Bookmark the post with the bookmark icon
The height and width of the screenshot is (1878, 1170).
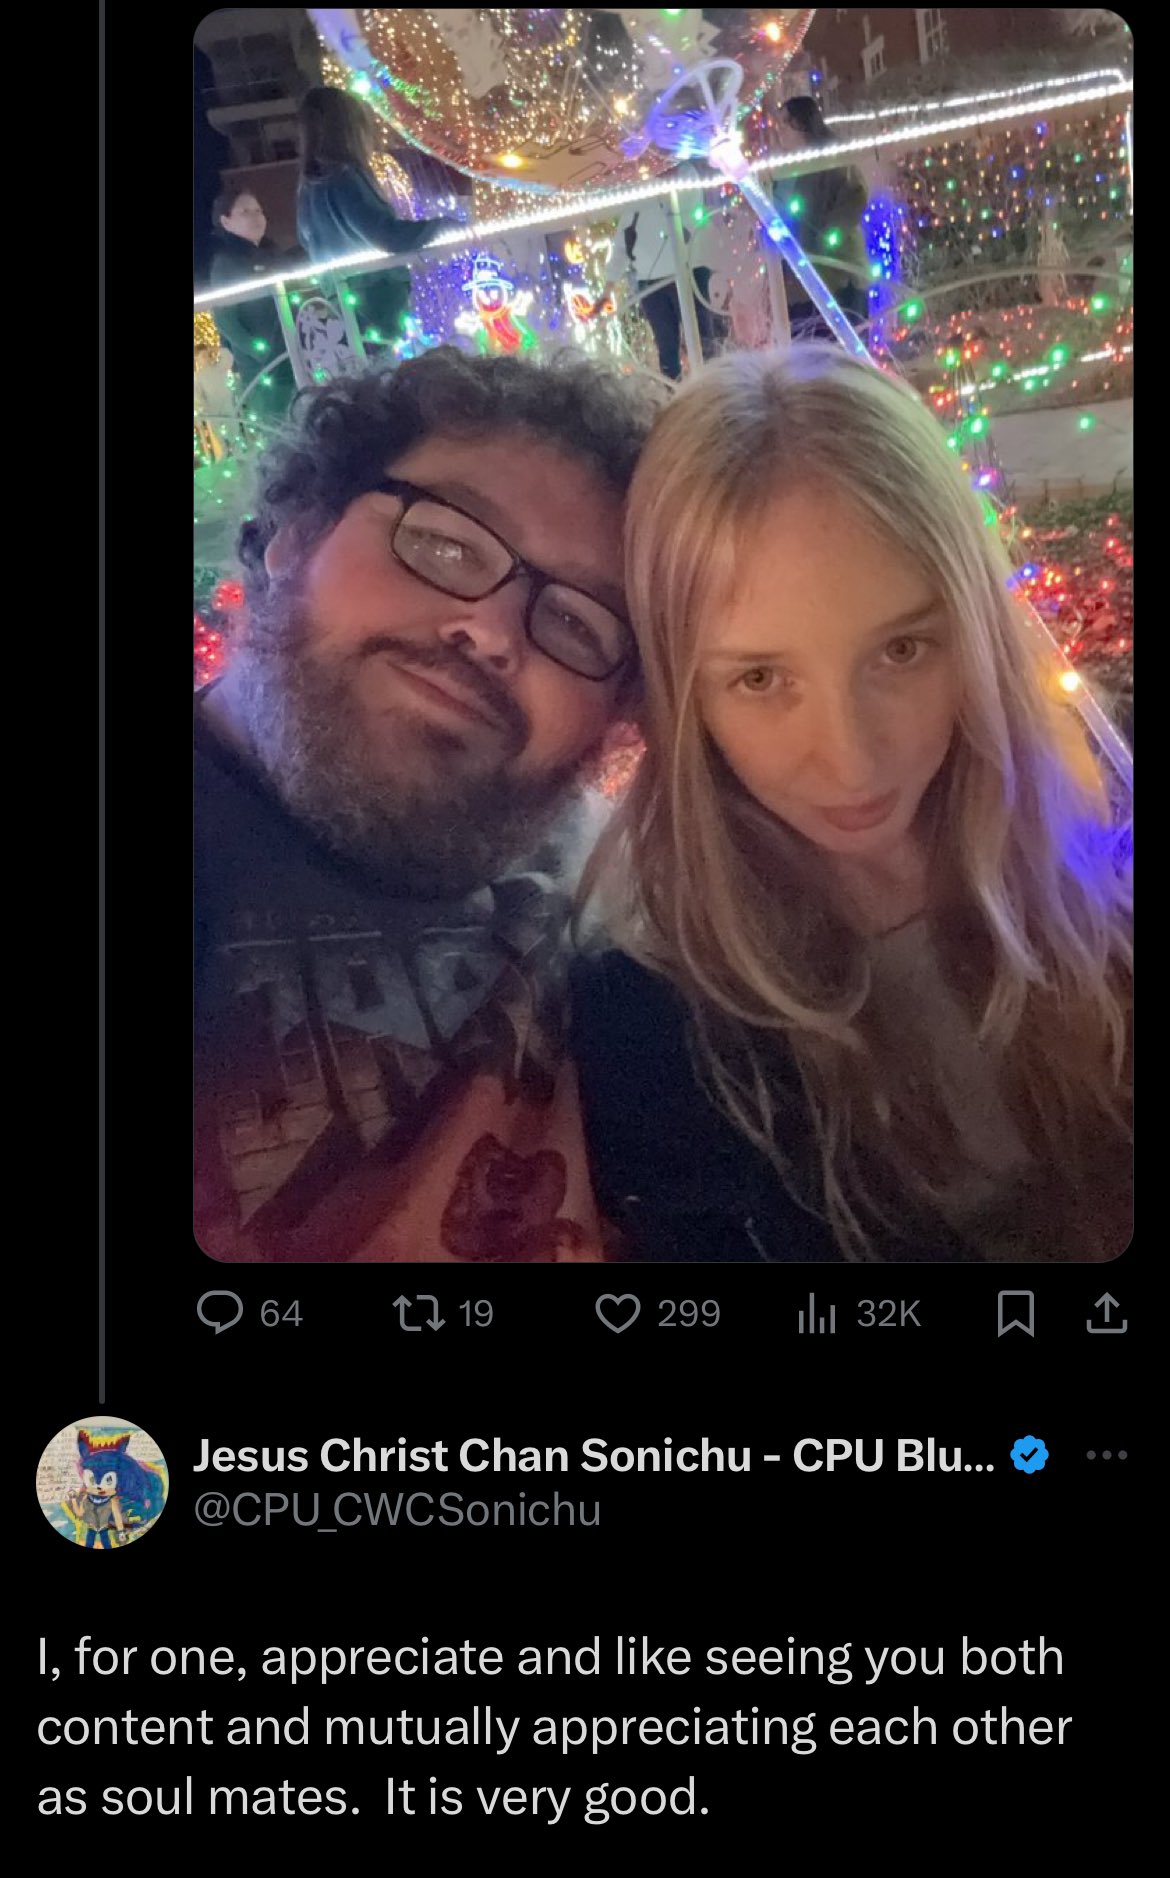[x=1017, y=1316]
